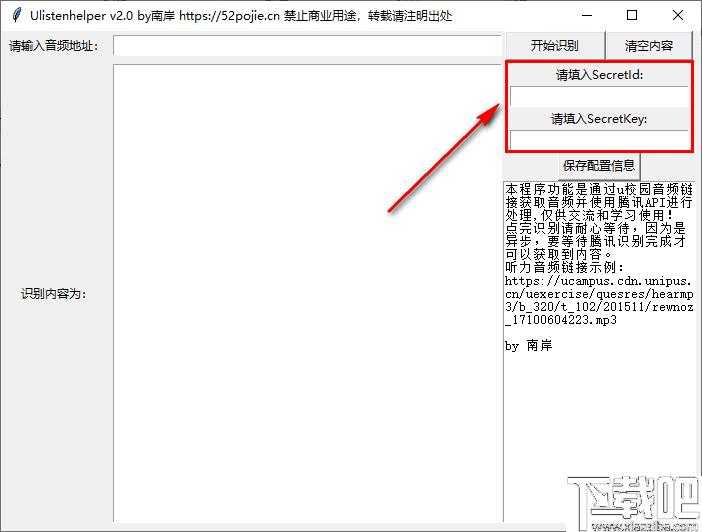
Task: Click inside the recognition result text area
Action: pos(308,293)
